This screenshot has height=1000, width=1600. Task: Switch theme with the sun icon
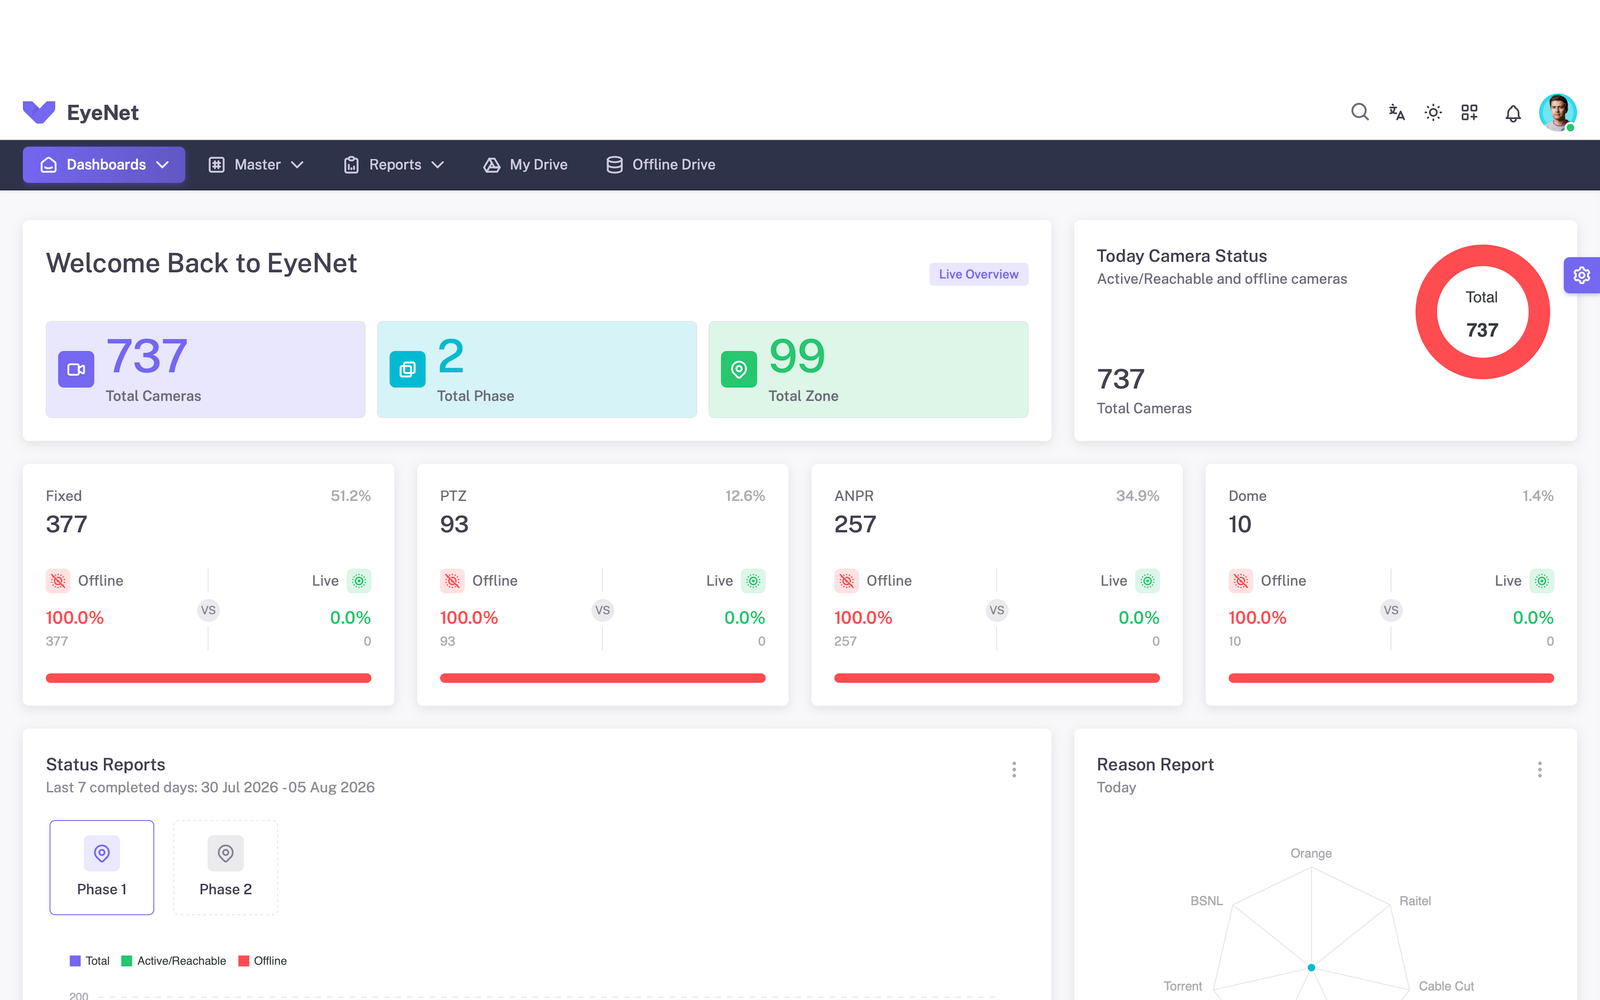[x=1433, y=112]
